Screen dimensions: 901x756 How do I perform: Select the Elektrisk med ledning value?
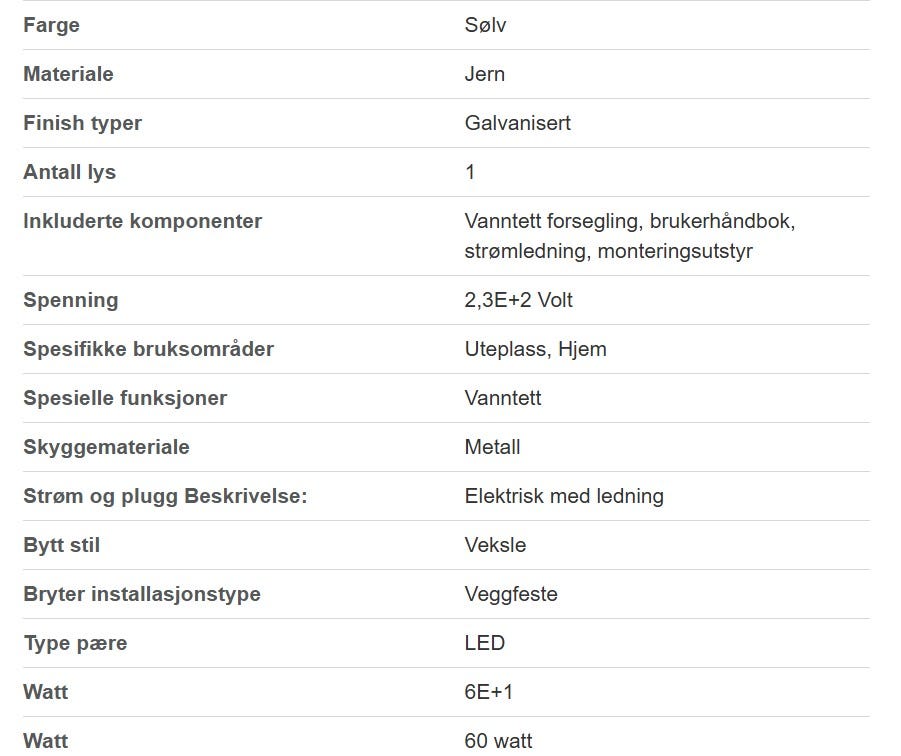pos(564,496)
